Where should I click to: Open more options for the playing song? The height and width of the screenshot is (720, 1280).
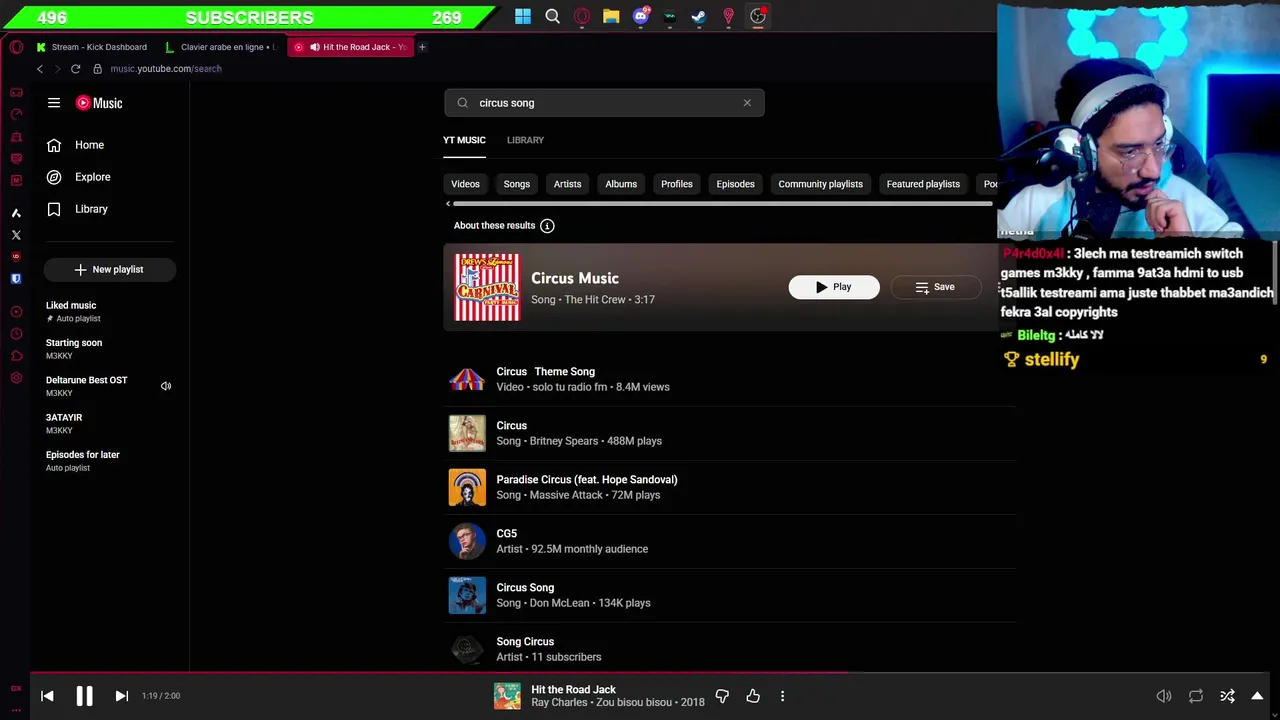782,696
